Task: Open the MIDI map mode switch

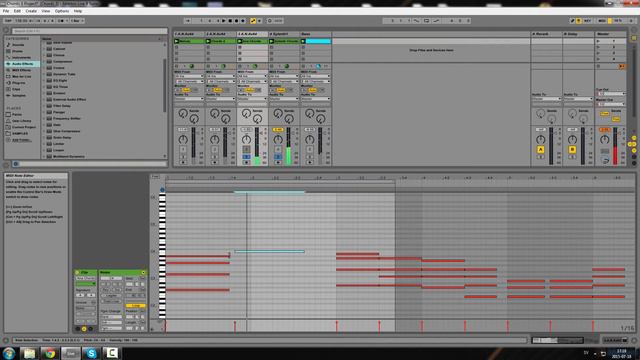Action: tap(602, 21)
